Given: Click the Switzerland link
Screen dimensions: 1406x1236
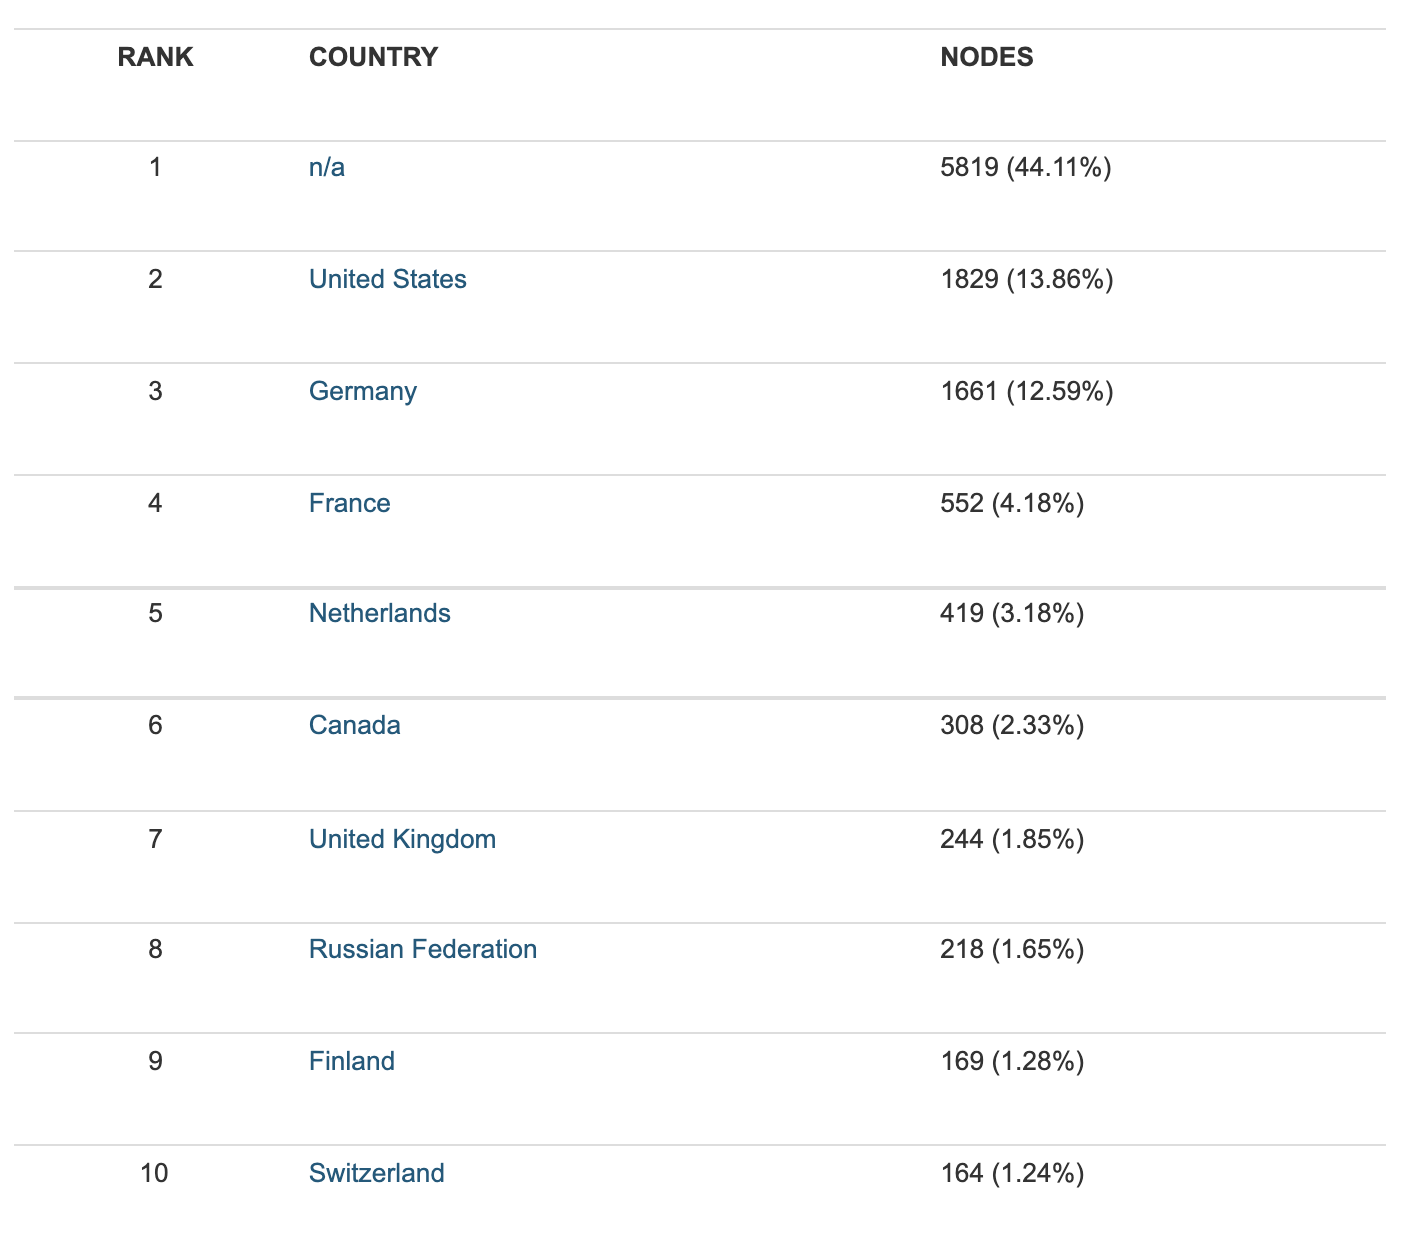Looking at the screenshot, I should 377,1173.
